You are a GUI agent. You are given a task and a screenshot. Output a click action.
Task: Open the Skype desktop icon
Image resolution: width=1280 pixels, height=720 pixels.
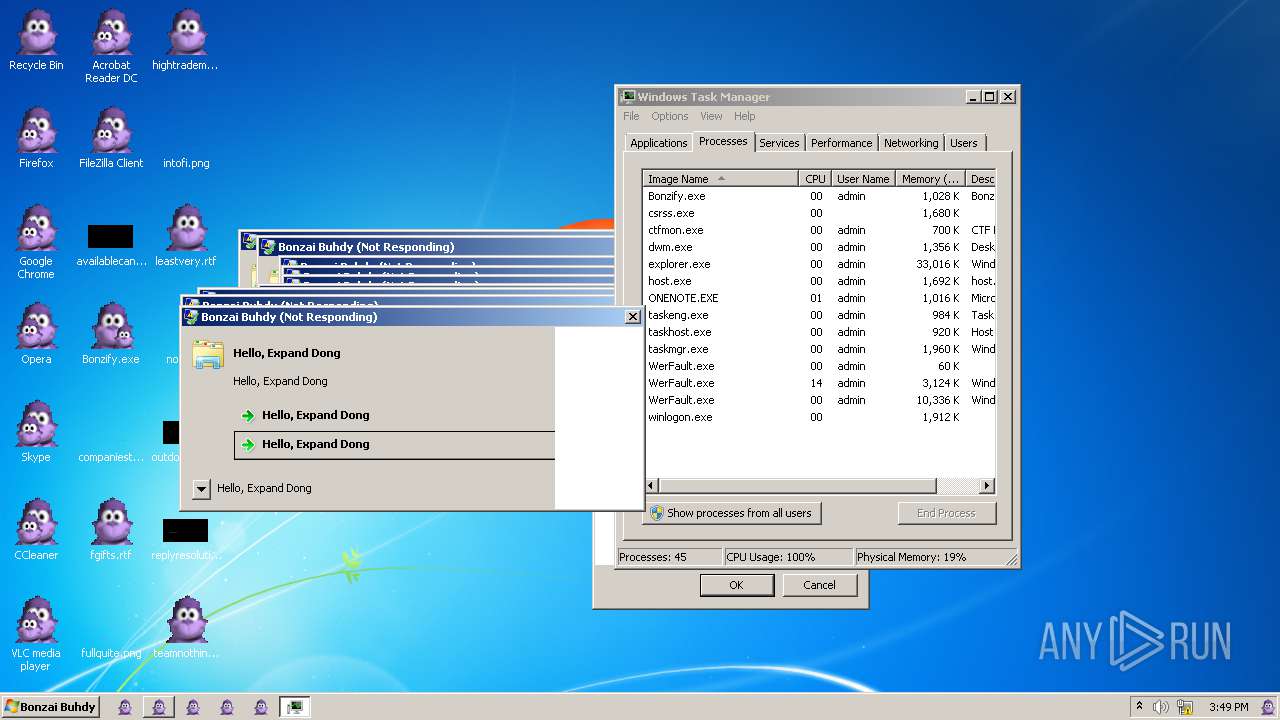click(x=36, y=432)
